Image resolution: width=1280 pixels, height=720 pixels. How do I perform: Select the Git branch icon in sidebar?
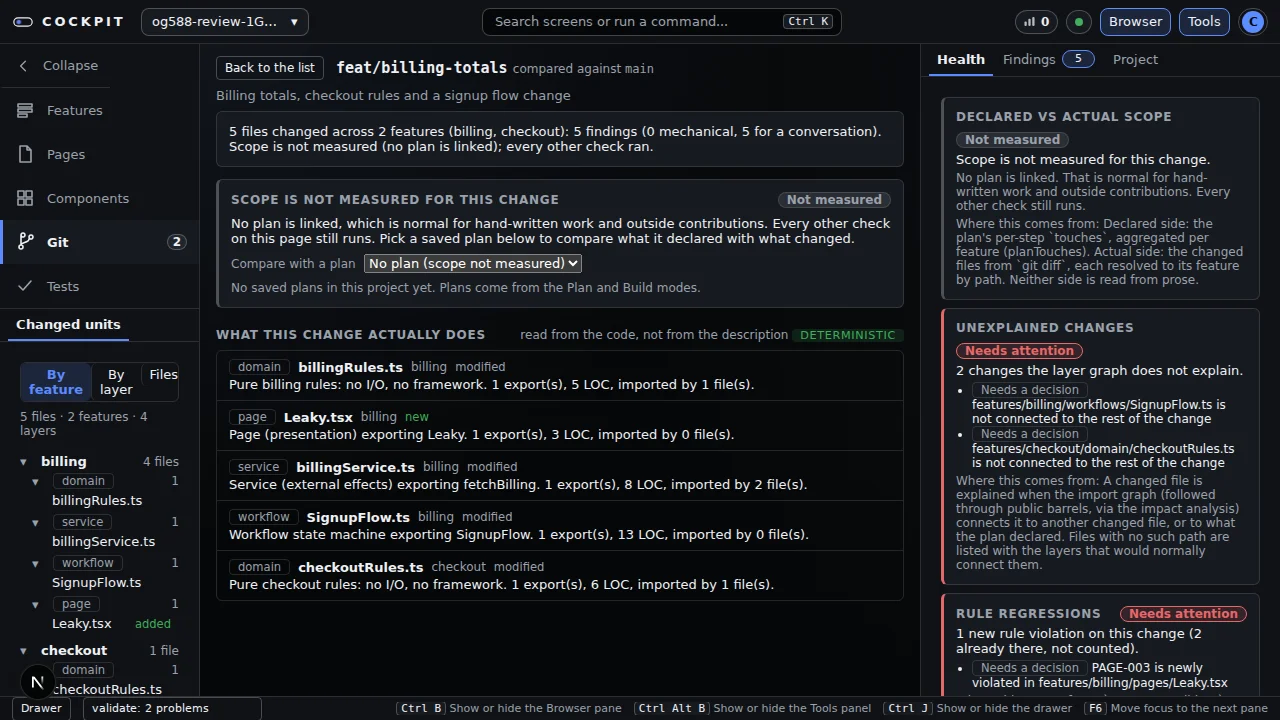click(x=25, y=242)
